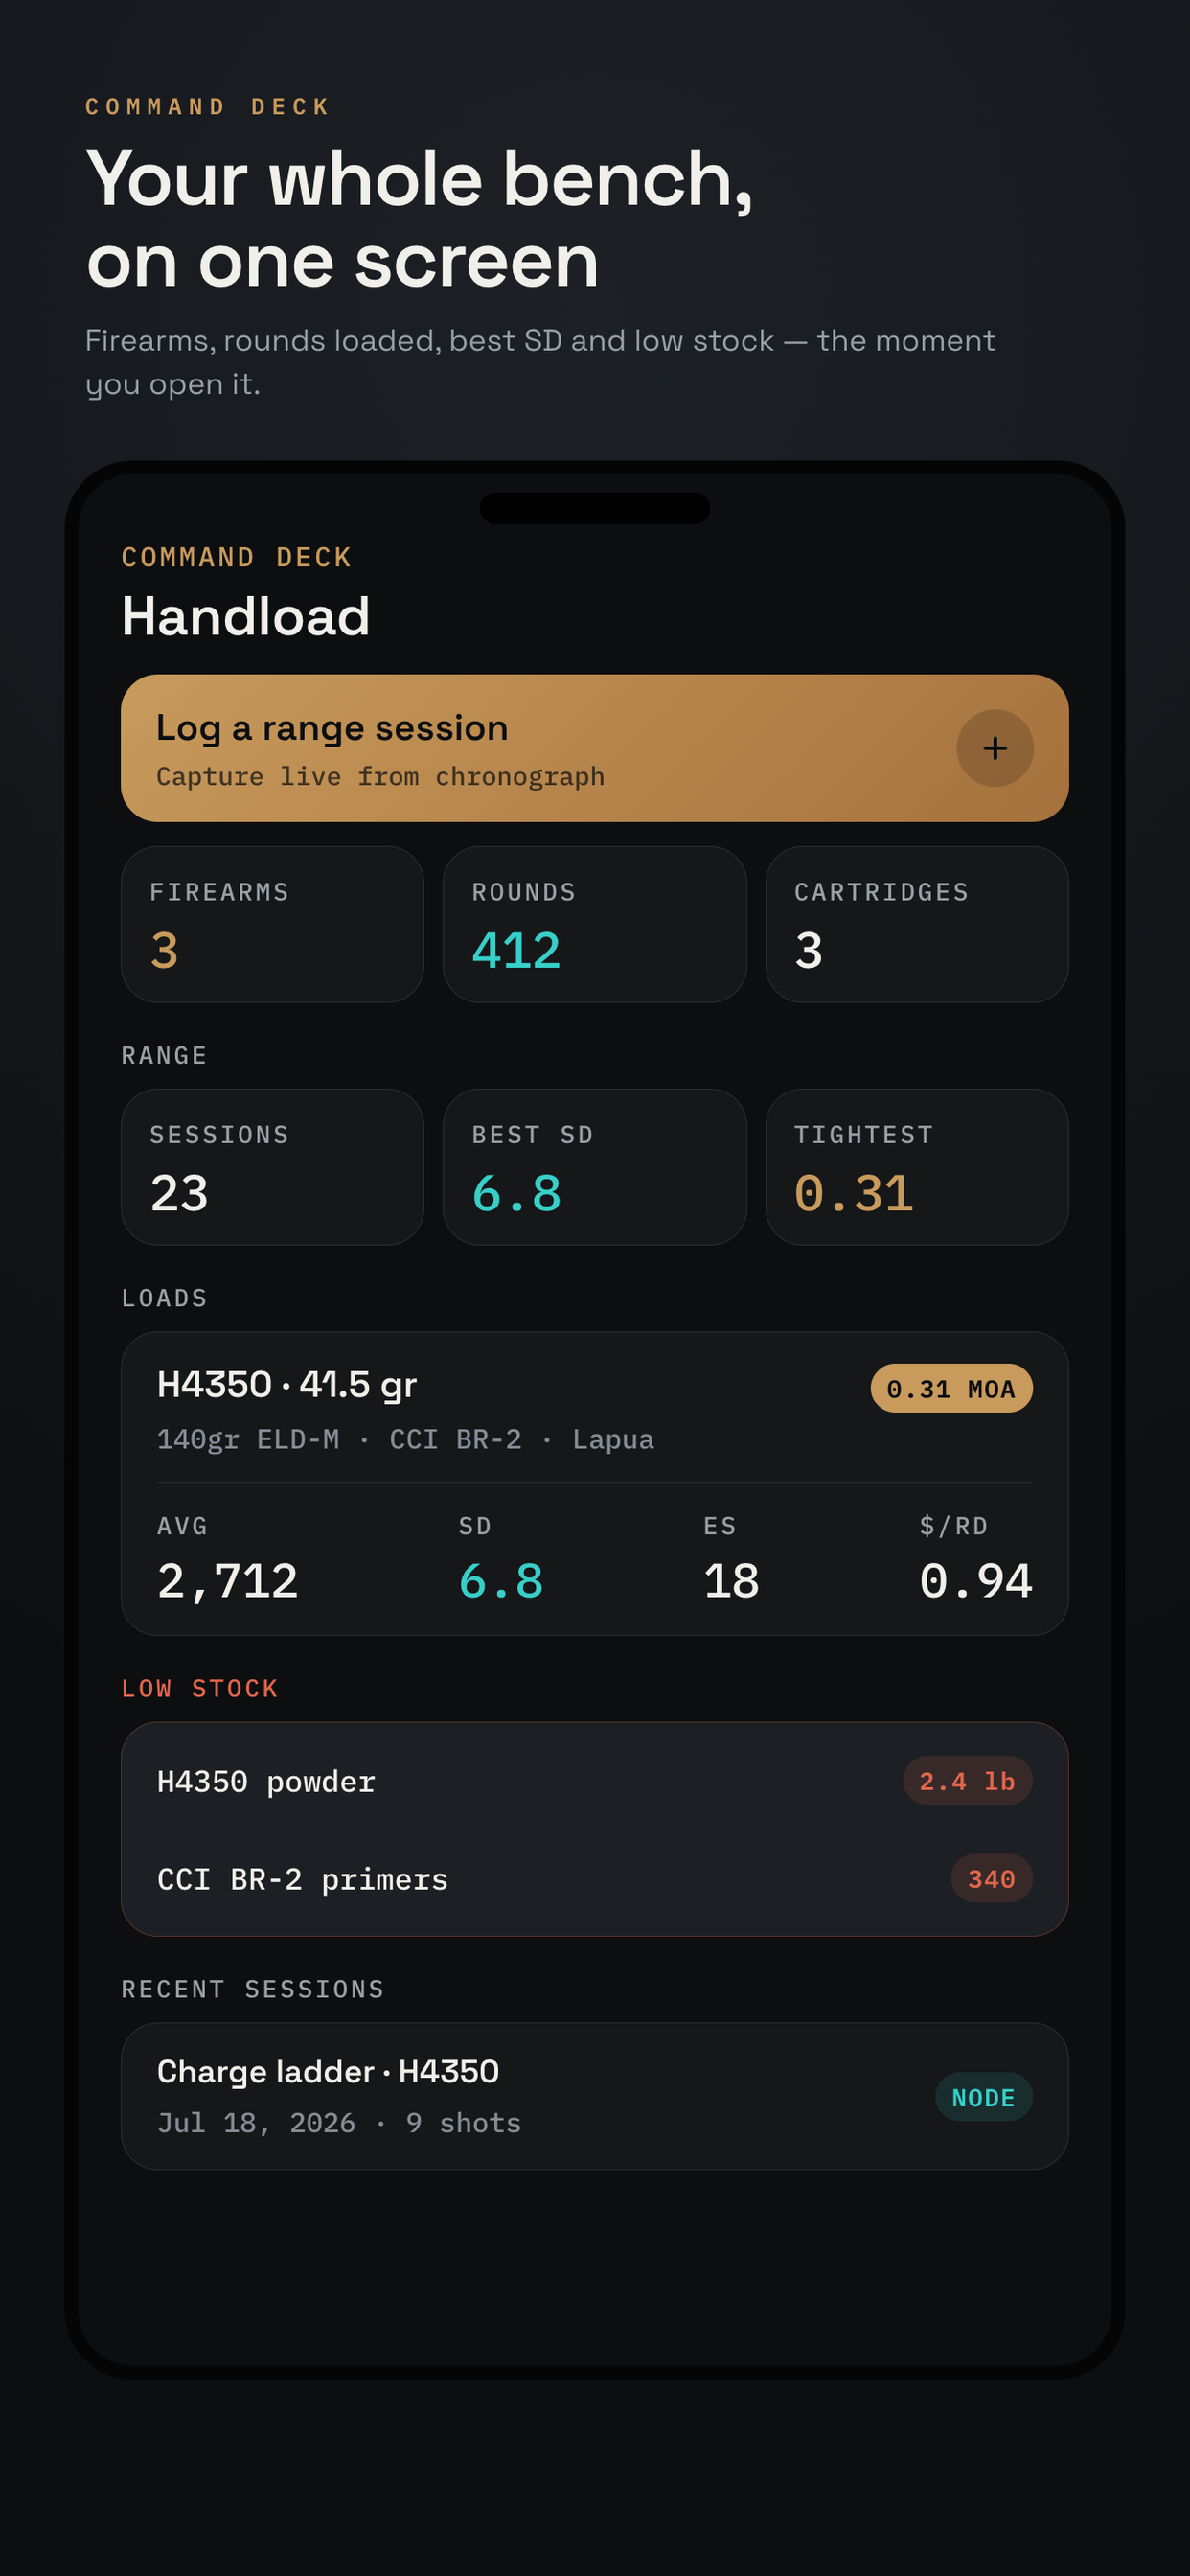This screenshot has width=1190, height=2576.
Task: View the Sessions 23 tile
Action: [272, 1167]
